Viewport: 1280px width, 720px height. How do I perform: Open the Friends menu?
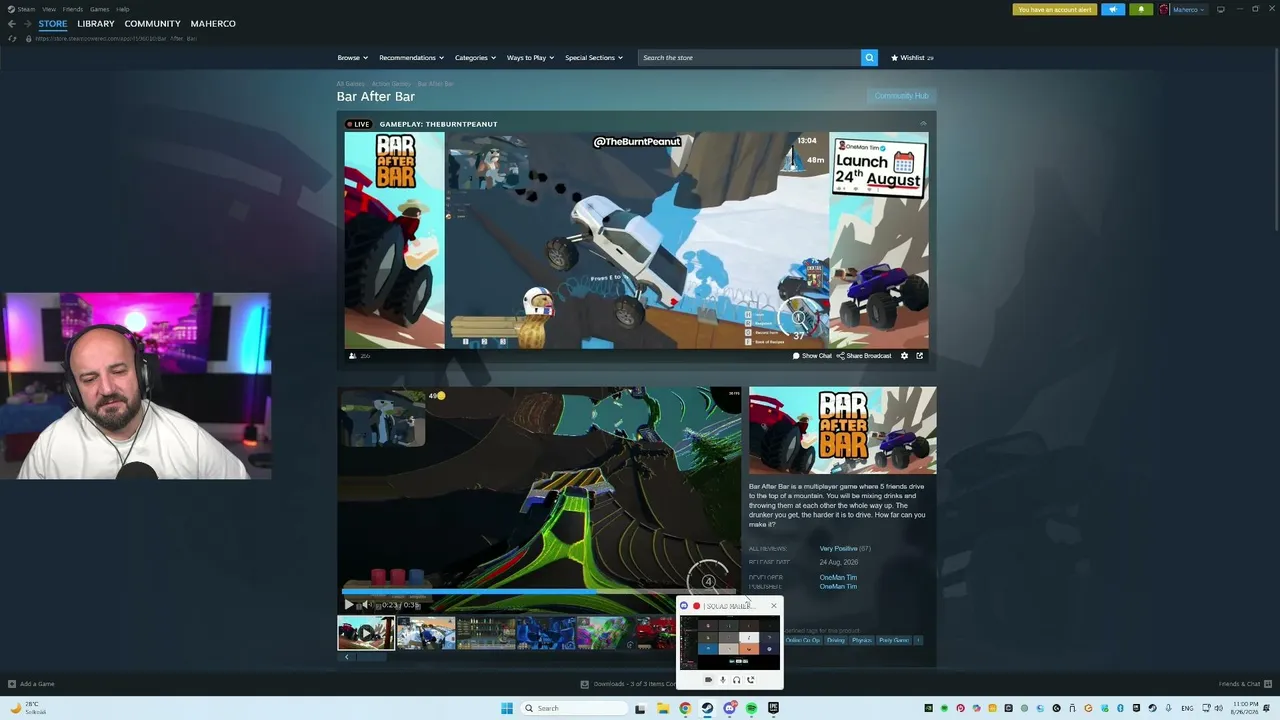73,9
